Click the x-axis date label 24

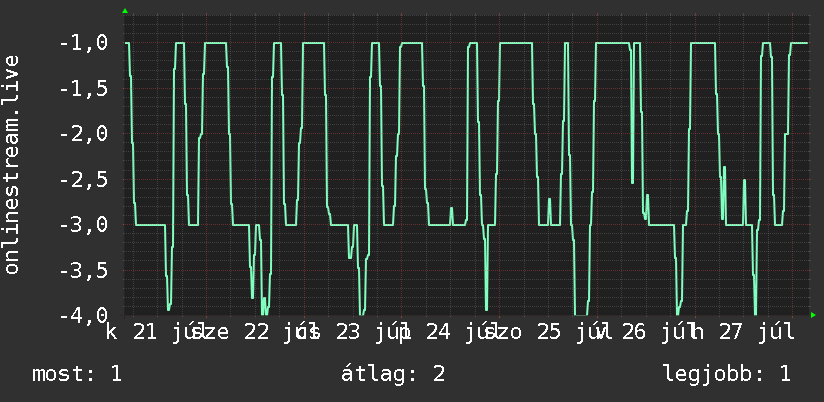click(438, 333)
